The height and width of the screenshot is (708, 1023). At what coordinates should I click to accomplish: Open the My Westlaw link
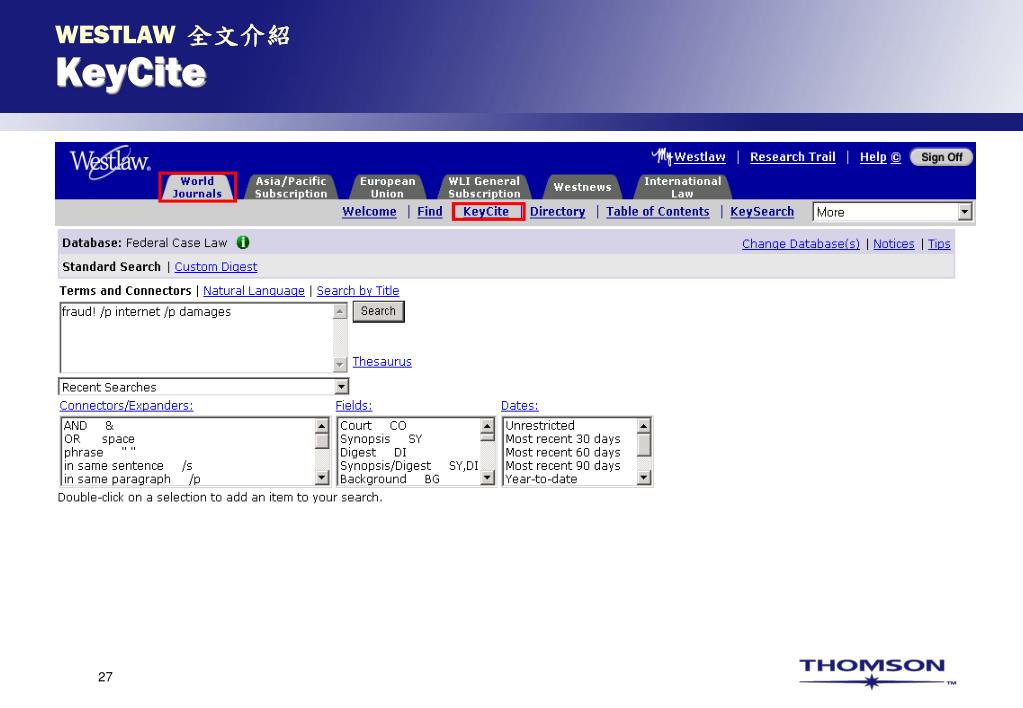[689, 157]
